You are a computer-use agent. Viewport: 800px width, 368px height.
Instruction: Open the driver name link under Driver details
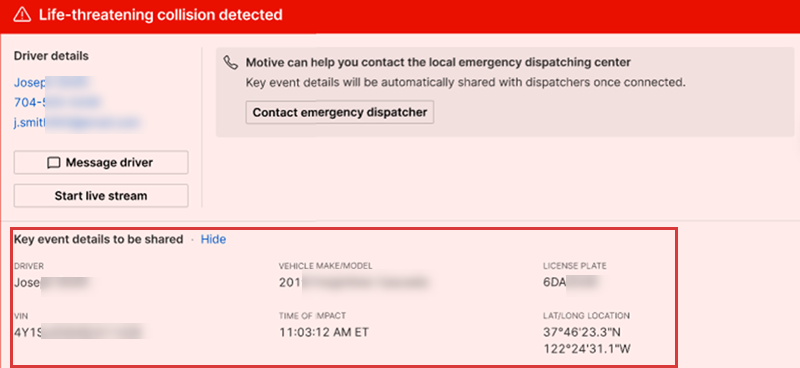(x=53, y=83)
